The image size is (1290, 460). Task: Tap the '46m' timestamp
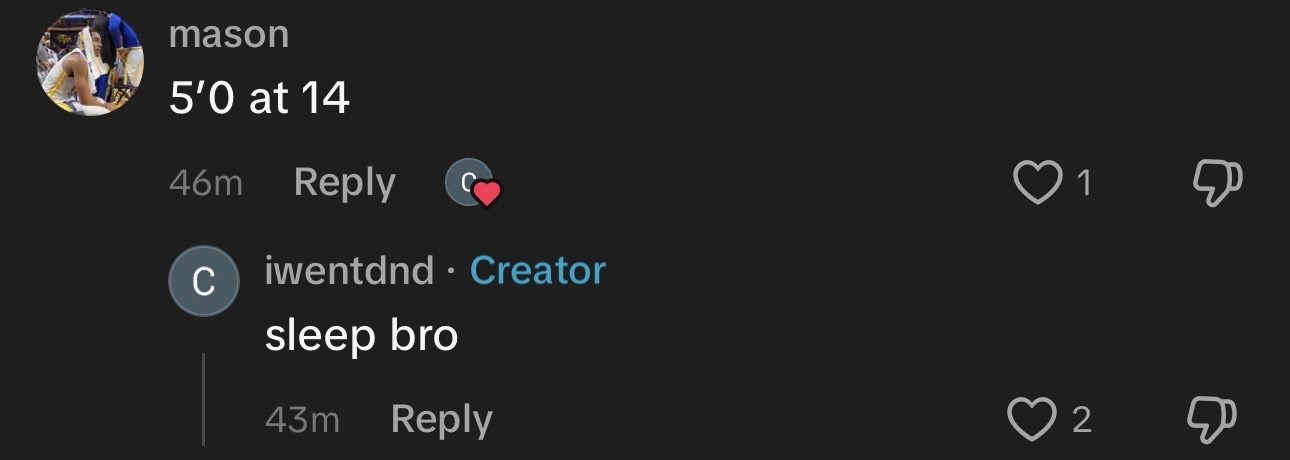(206, 184)
